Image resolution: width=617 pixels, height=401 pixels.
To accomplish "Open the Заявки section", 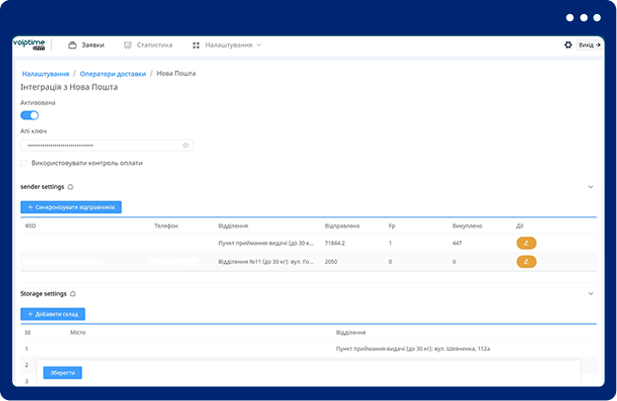I will [86, 45].
